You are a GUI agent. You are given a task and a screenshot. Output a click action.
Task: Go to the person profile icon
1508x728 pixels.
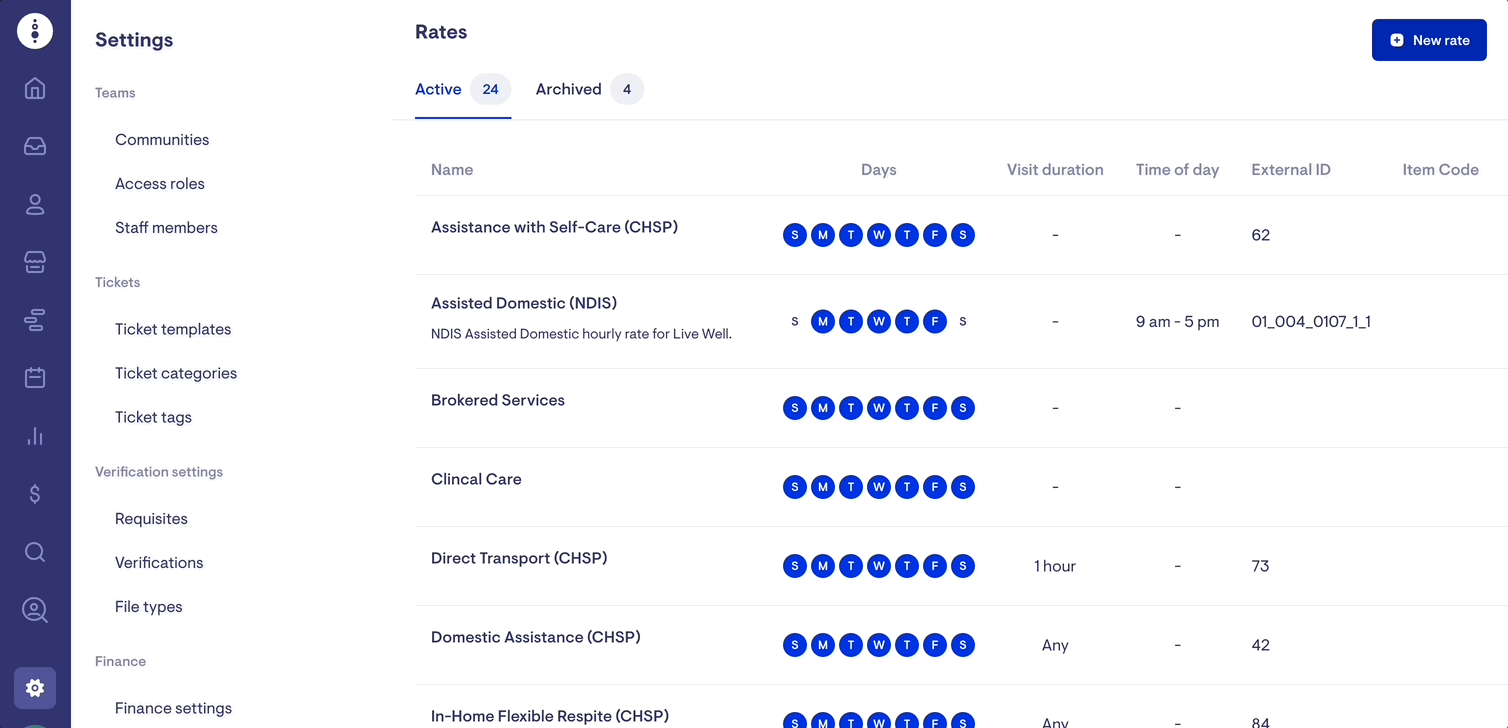click(35, 204)
